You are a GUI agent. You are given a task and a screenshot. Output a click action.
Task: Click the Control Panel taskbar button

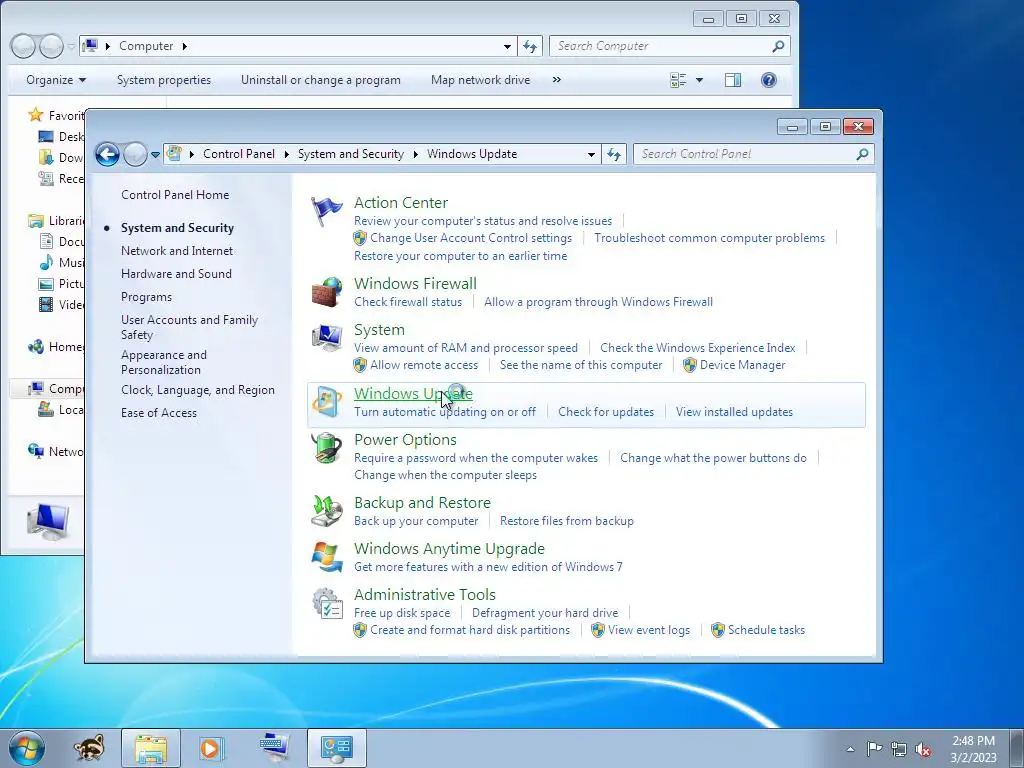[337, 748]
